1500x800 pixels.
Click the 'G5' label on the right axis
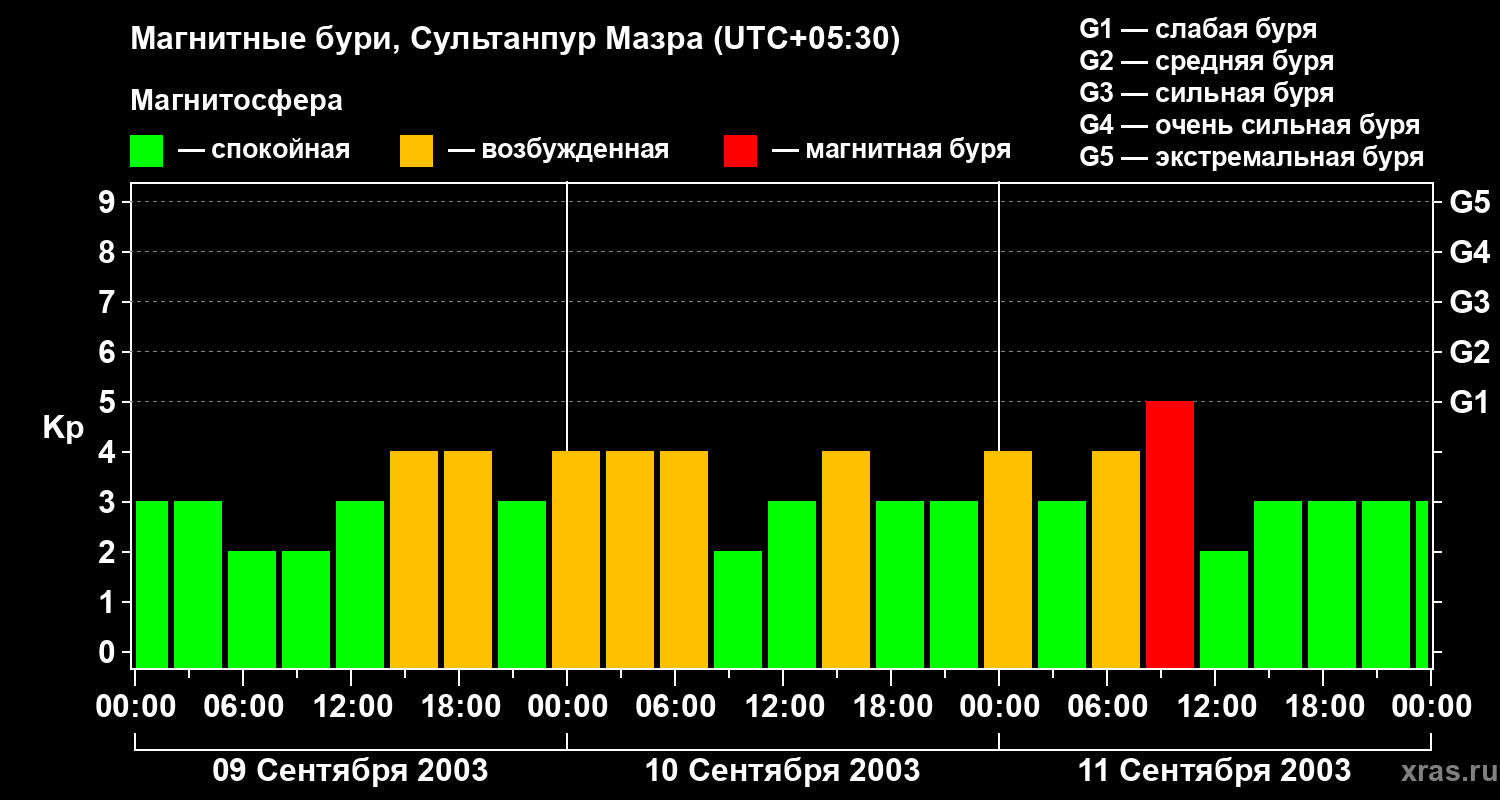[x=1469, y=202]
